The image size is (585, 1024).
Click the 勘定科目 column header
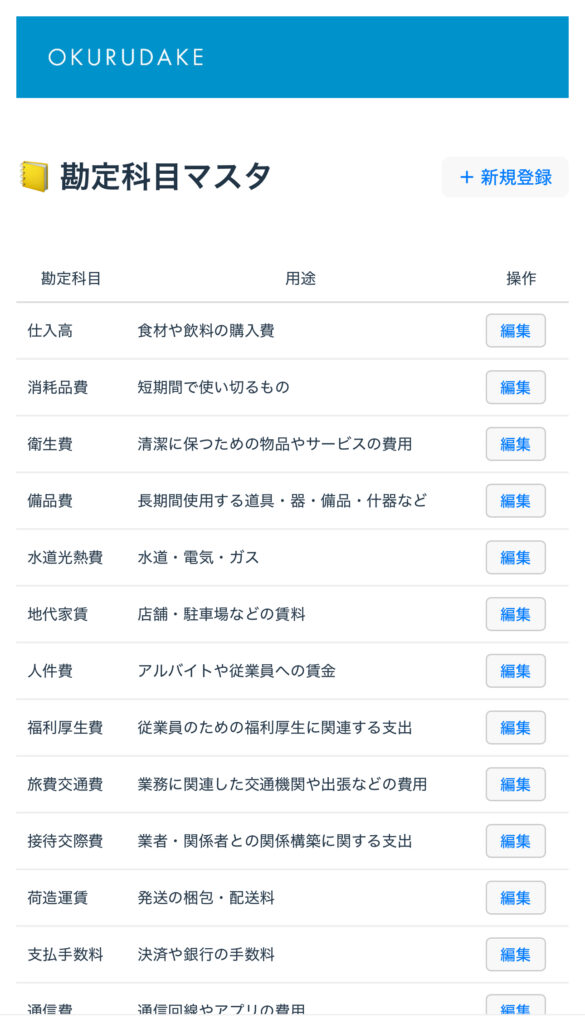(71, 279)
